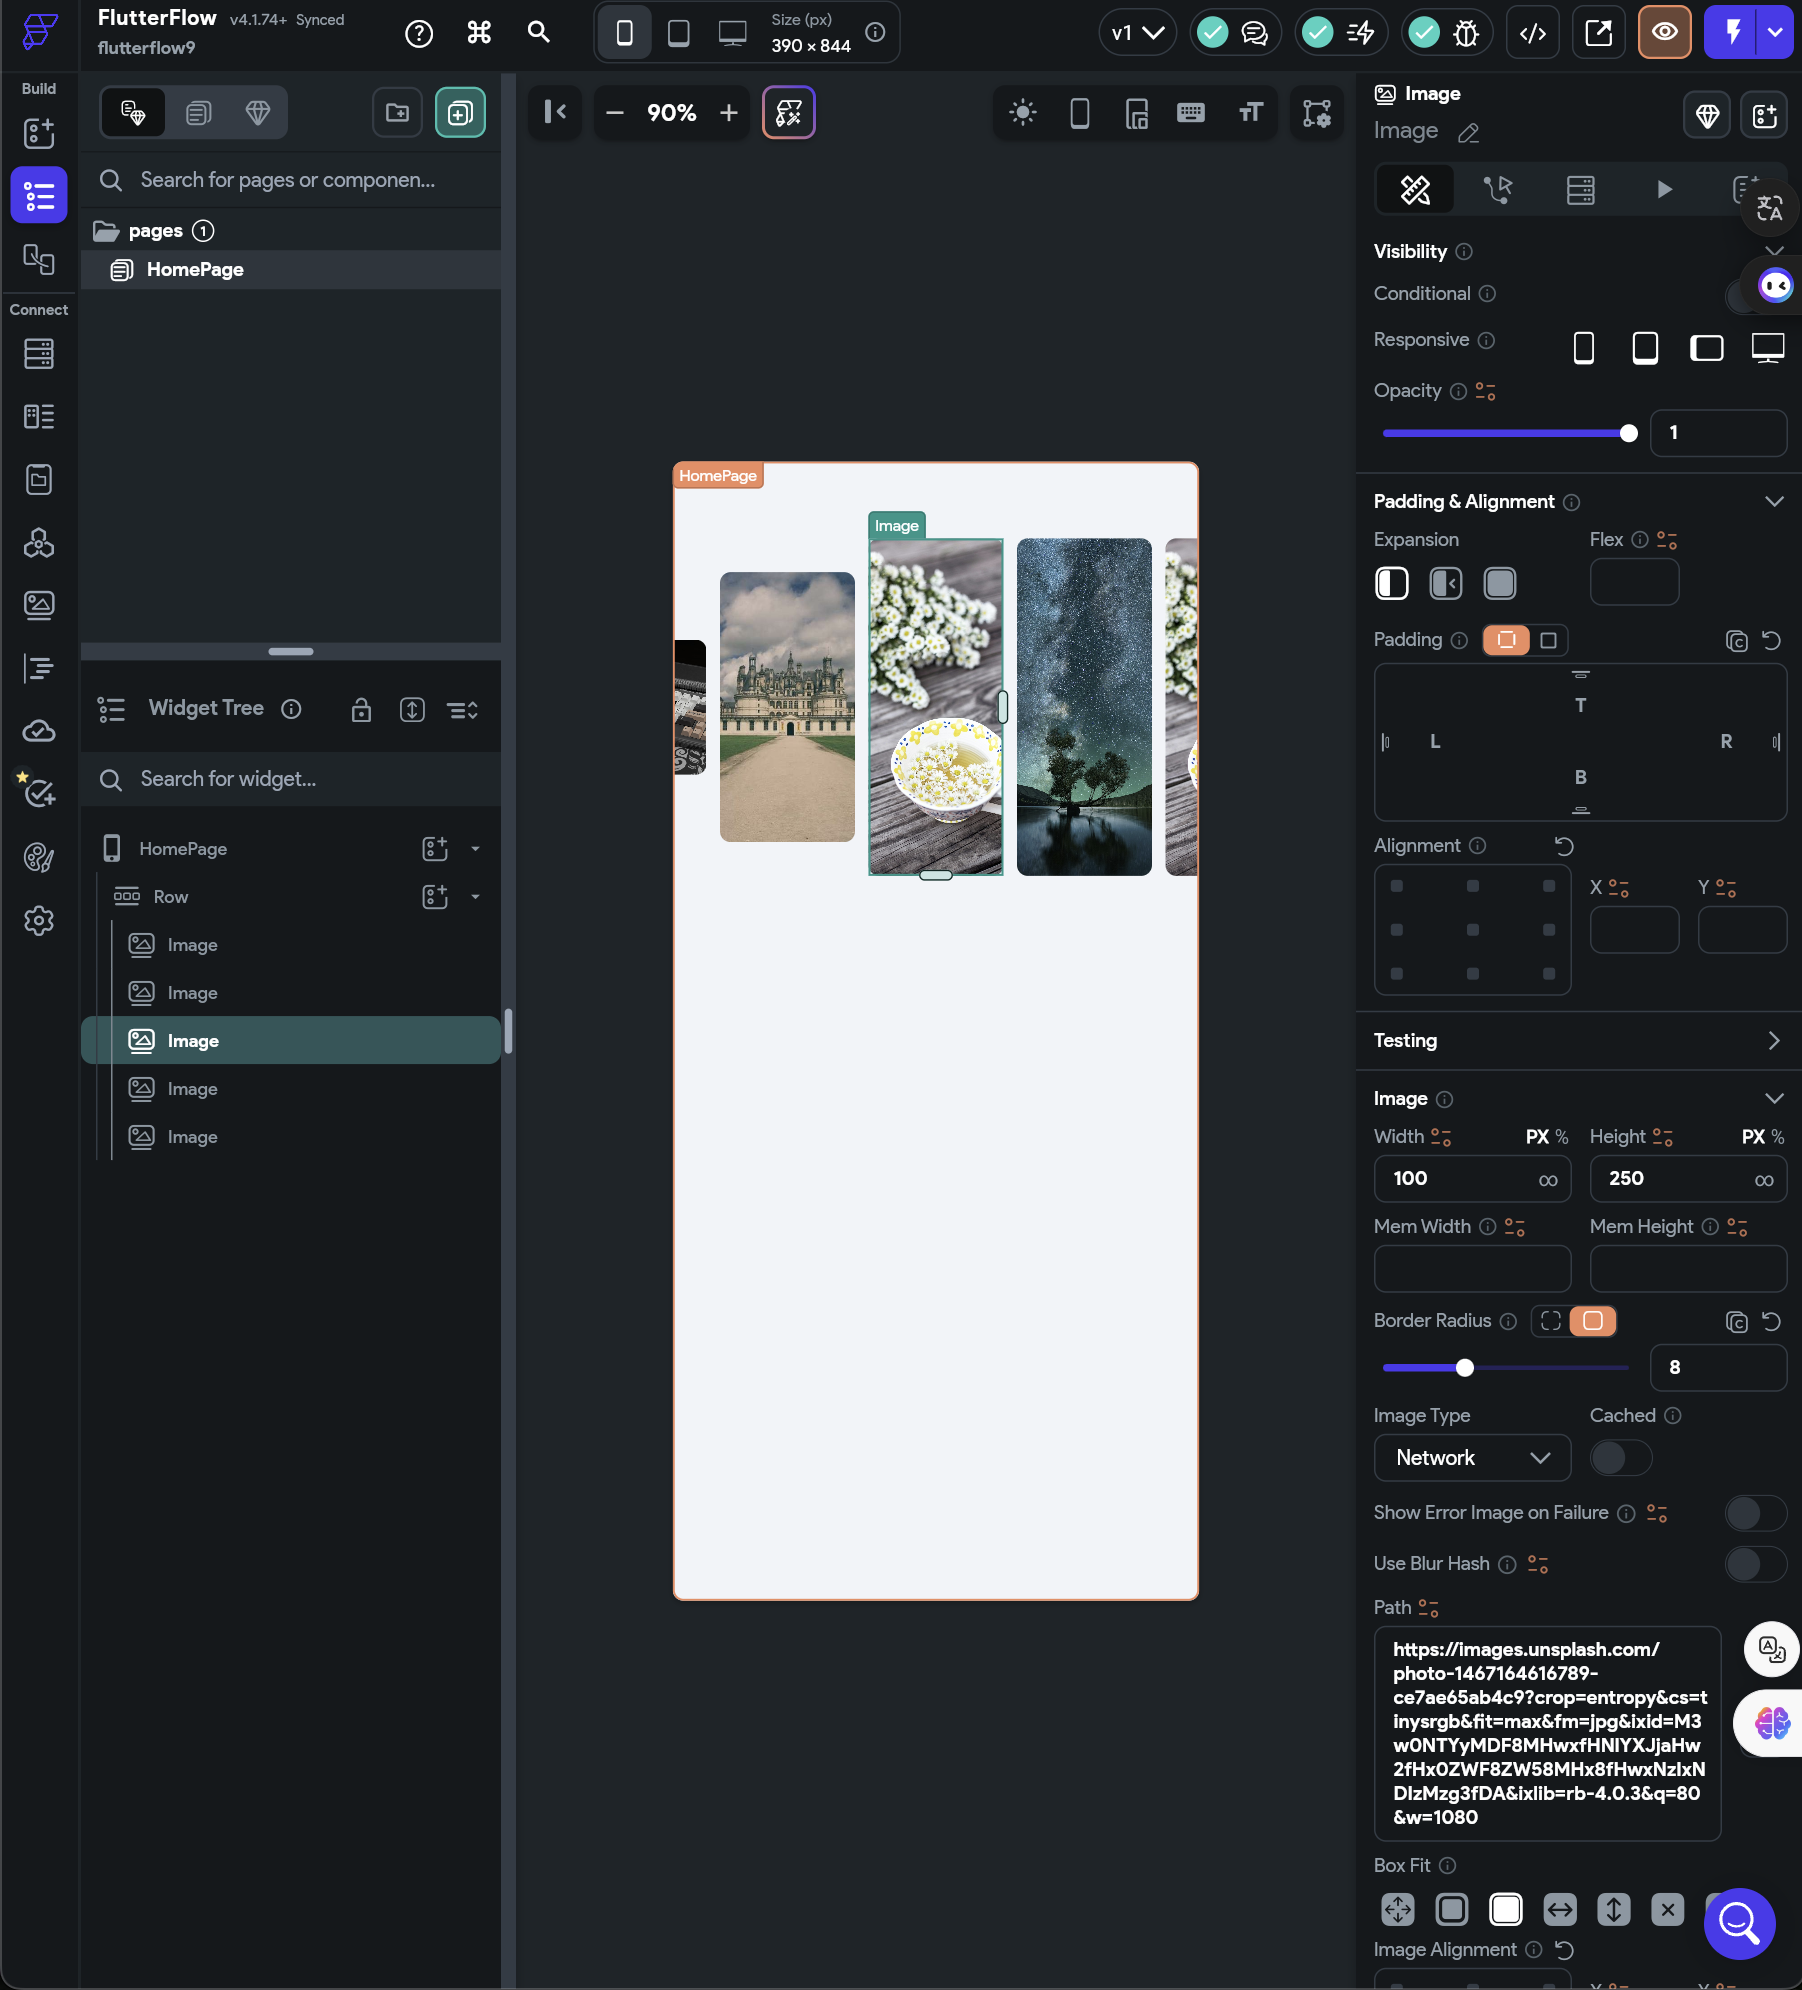Collapse the Image properties section
1802x1990 pixels.
pos(1774,1098)
